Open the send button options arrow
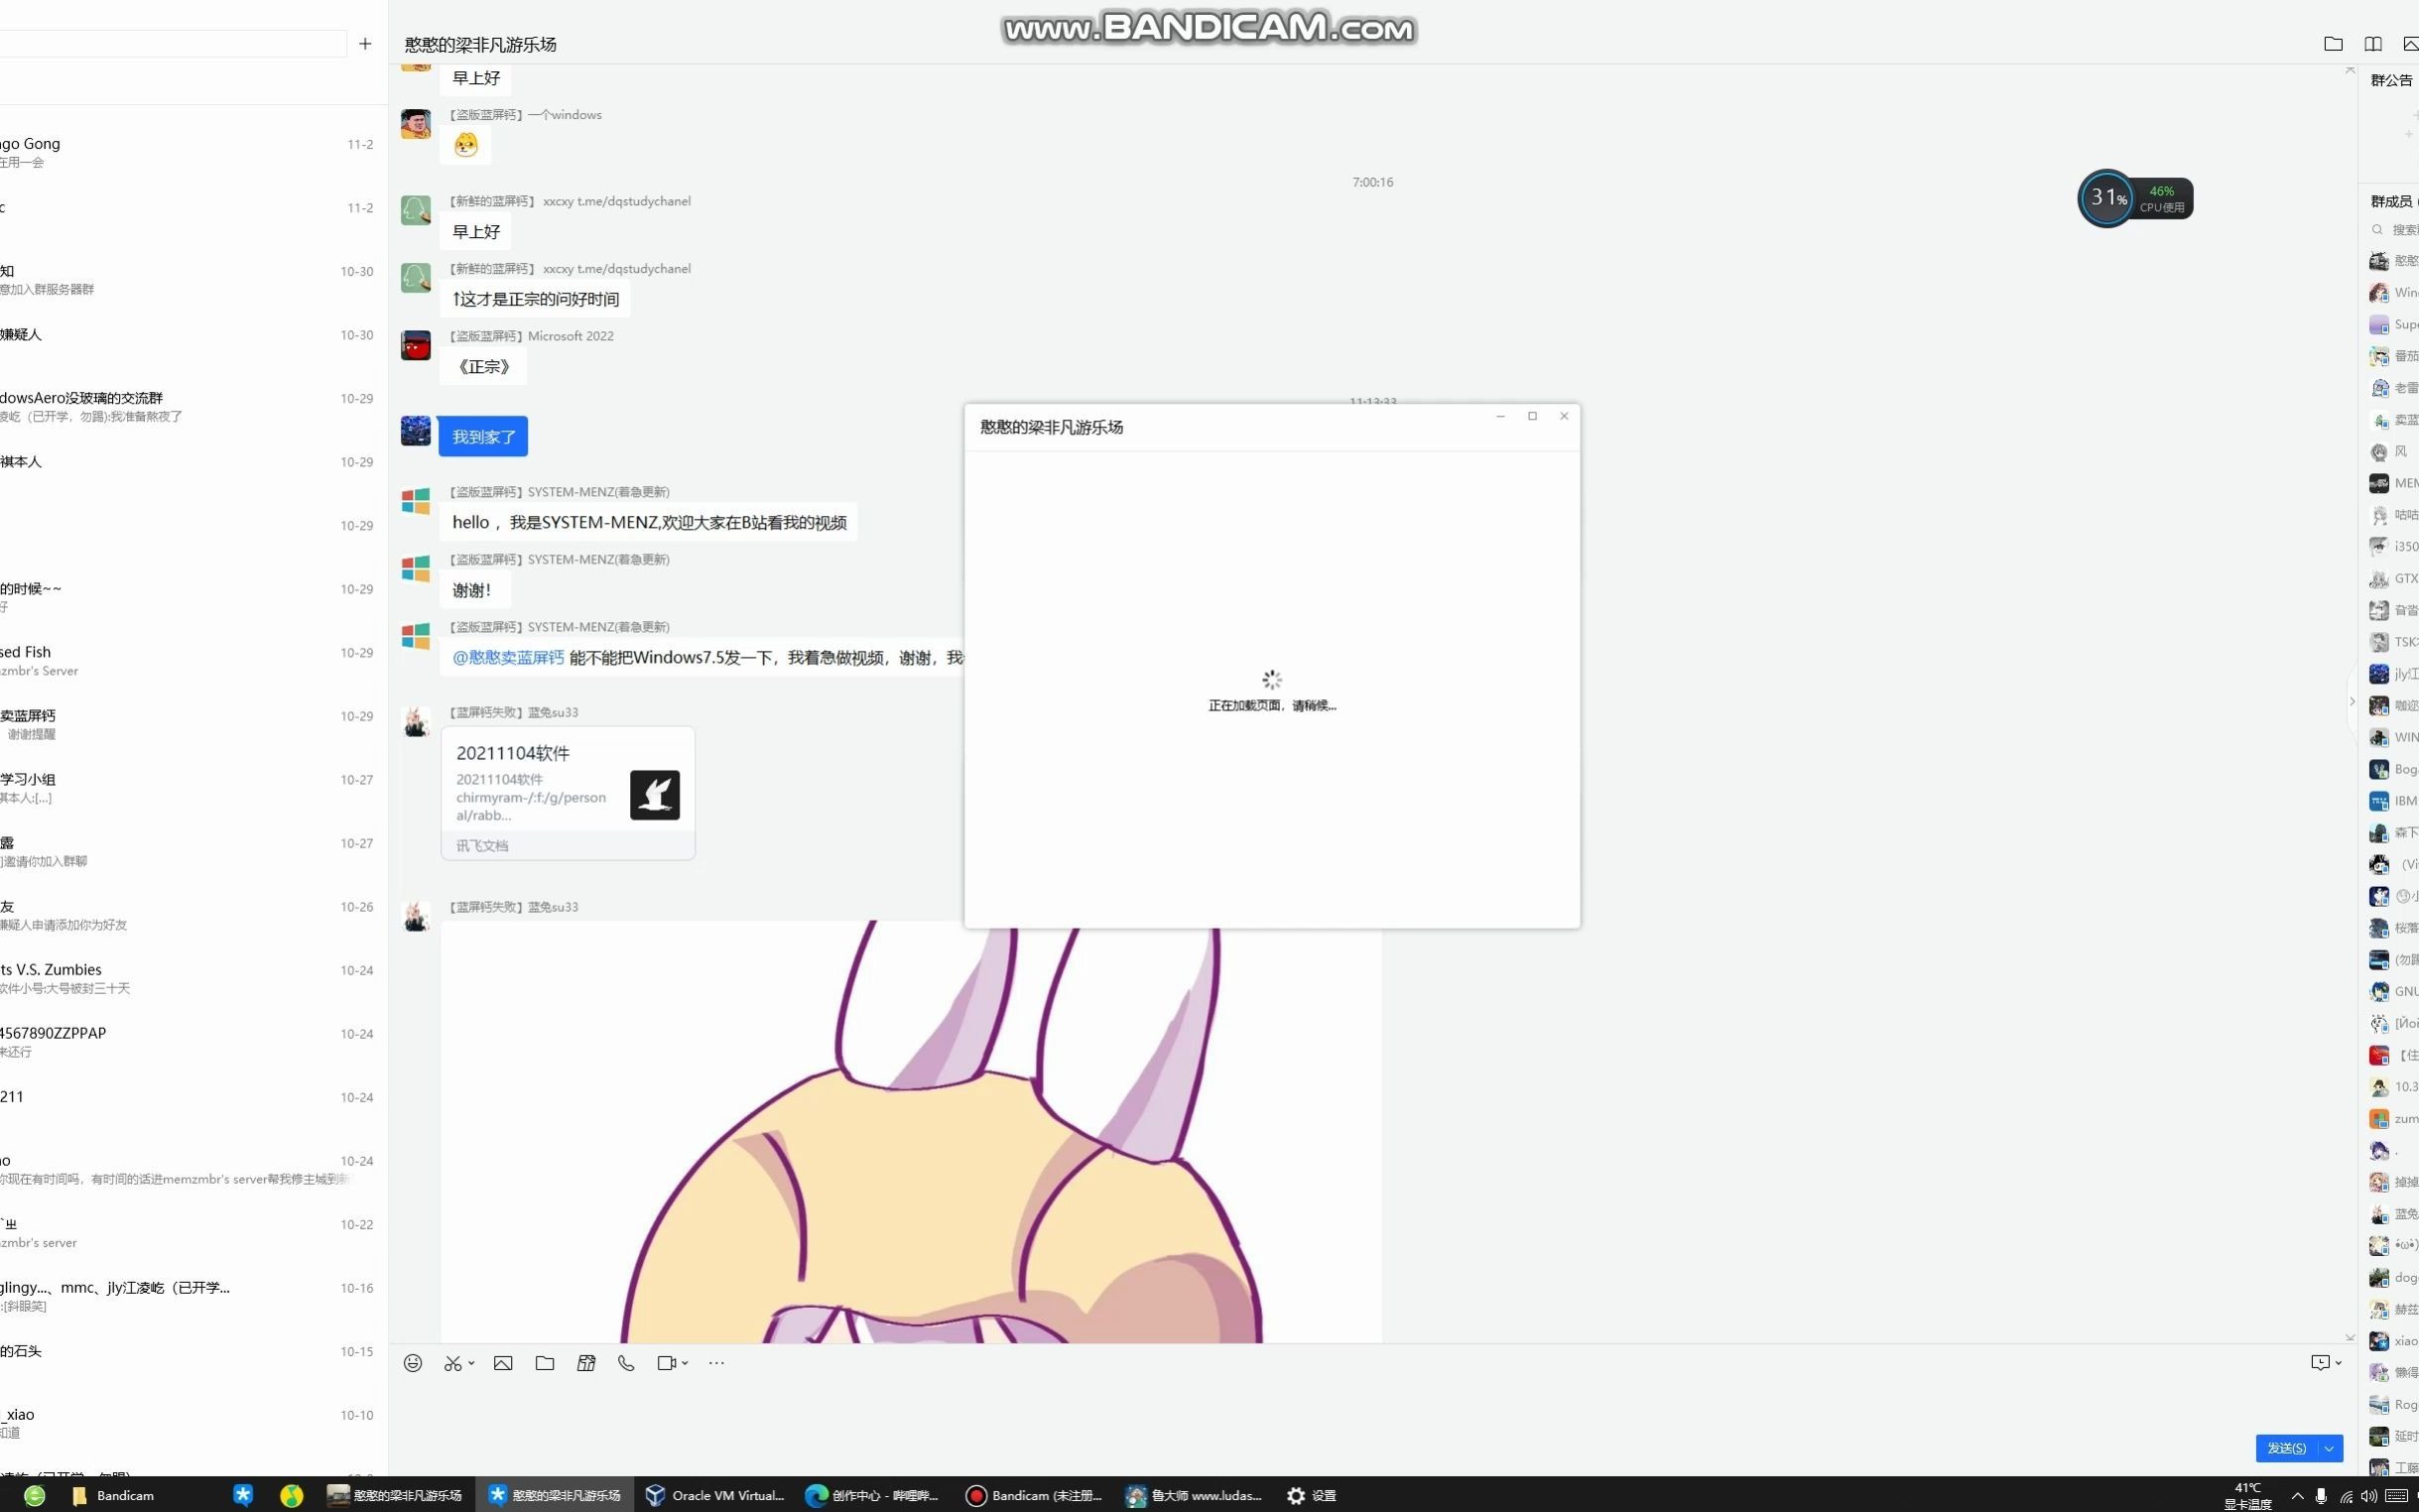 tap(2330, 1448)
